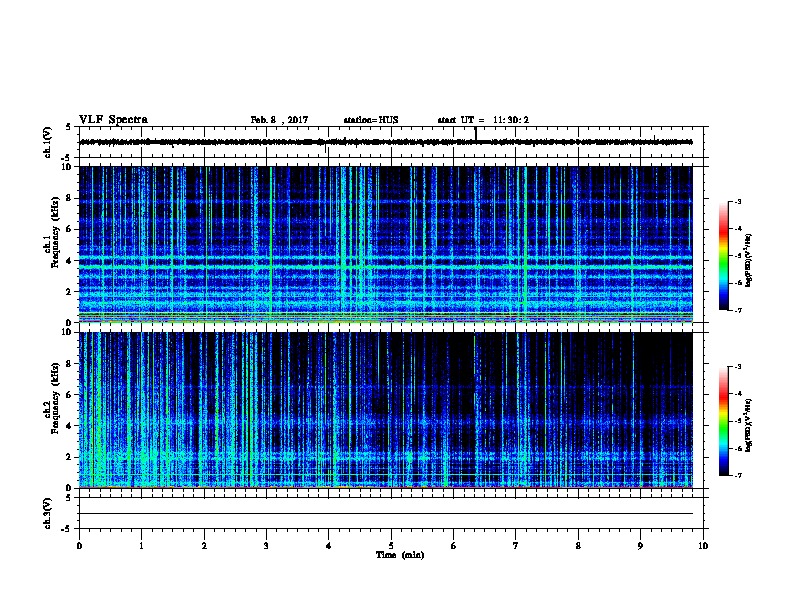The image size is (792, 612).
Task: Click the ch.1 spectrogram color scale bar
Action: 724,256
